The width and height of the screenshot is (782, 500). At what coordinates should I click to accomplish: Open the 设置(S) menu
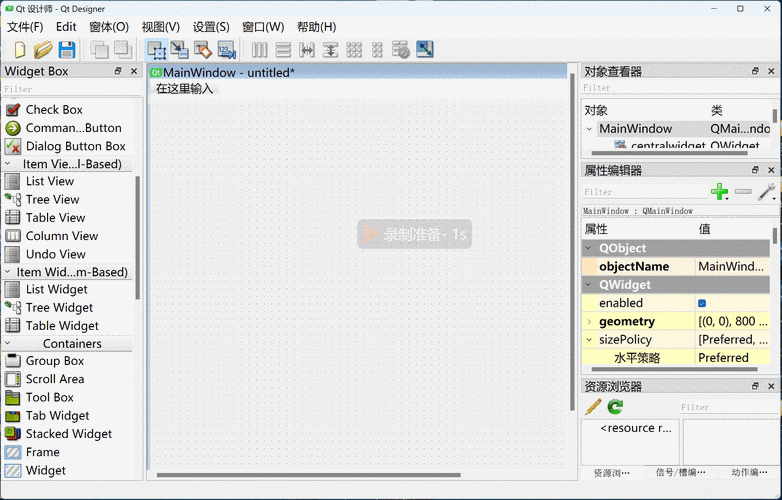point(211,27)
